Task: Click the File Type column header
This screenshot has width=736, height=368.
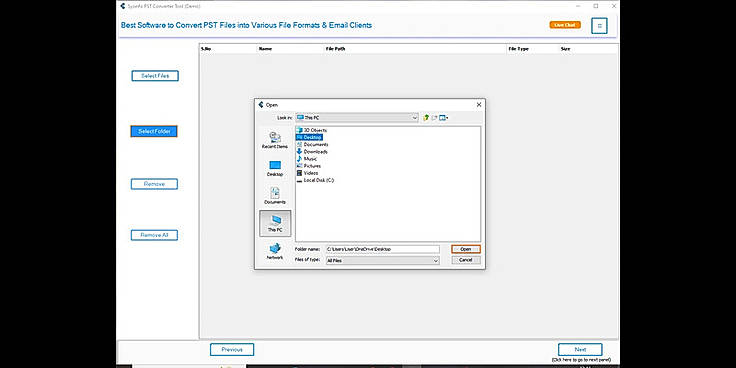Action: (x=518, y=49)
